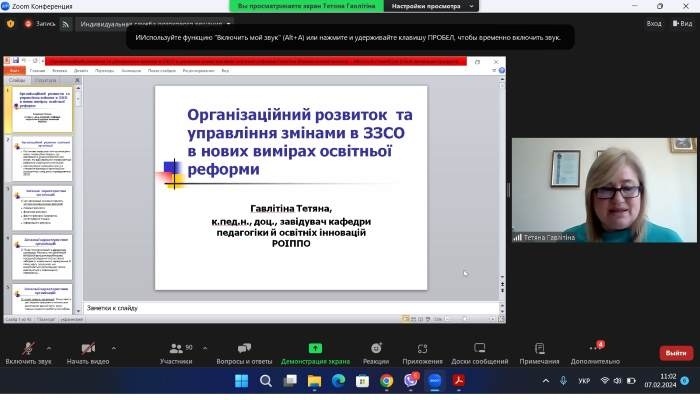
Task: Select slide 3 thumbnail
Action: coord(42,208)
